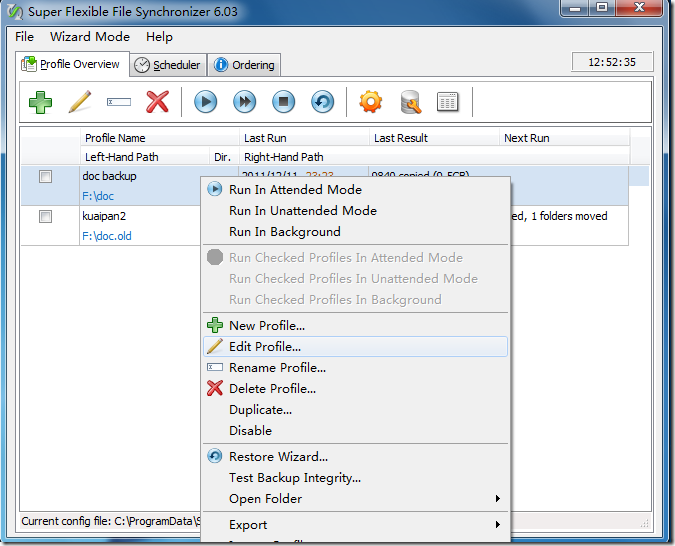This screenshot has height=546, width=675.
Task: Switch to the Ordering tab
Action: (245, 65)
